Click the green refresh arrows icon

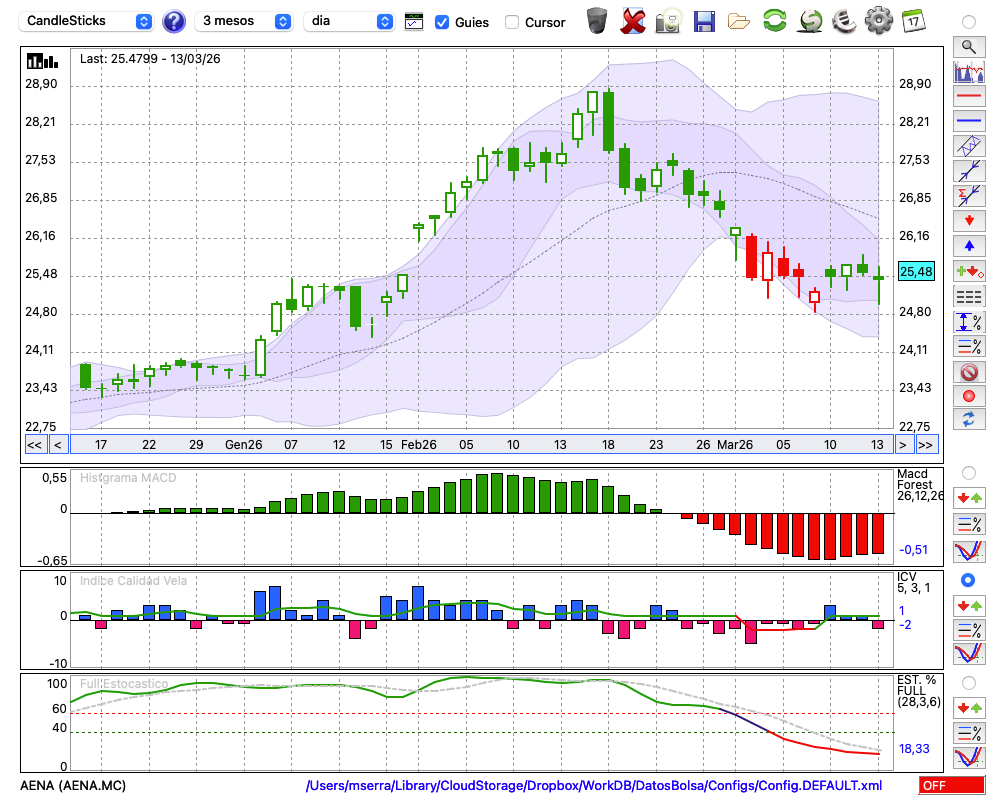pos(774,21)
